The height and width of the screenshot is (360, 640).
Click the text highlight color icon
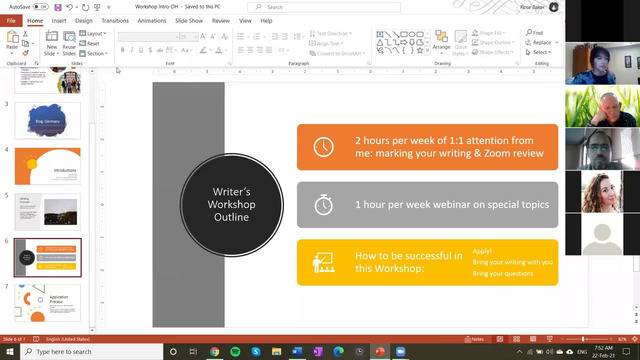click(203, 50)
